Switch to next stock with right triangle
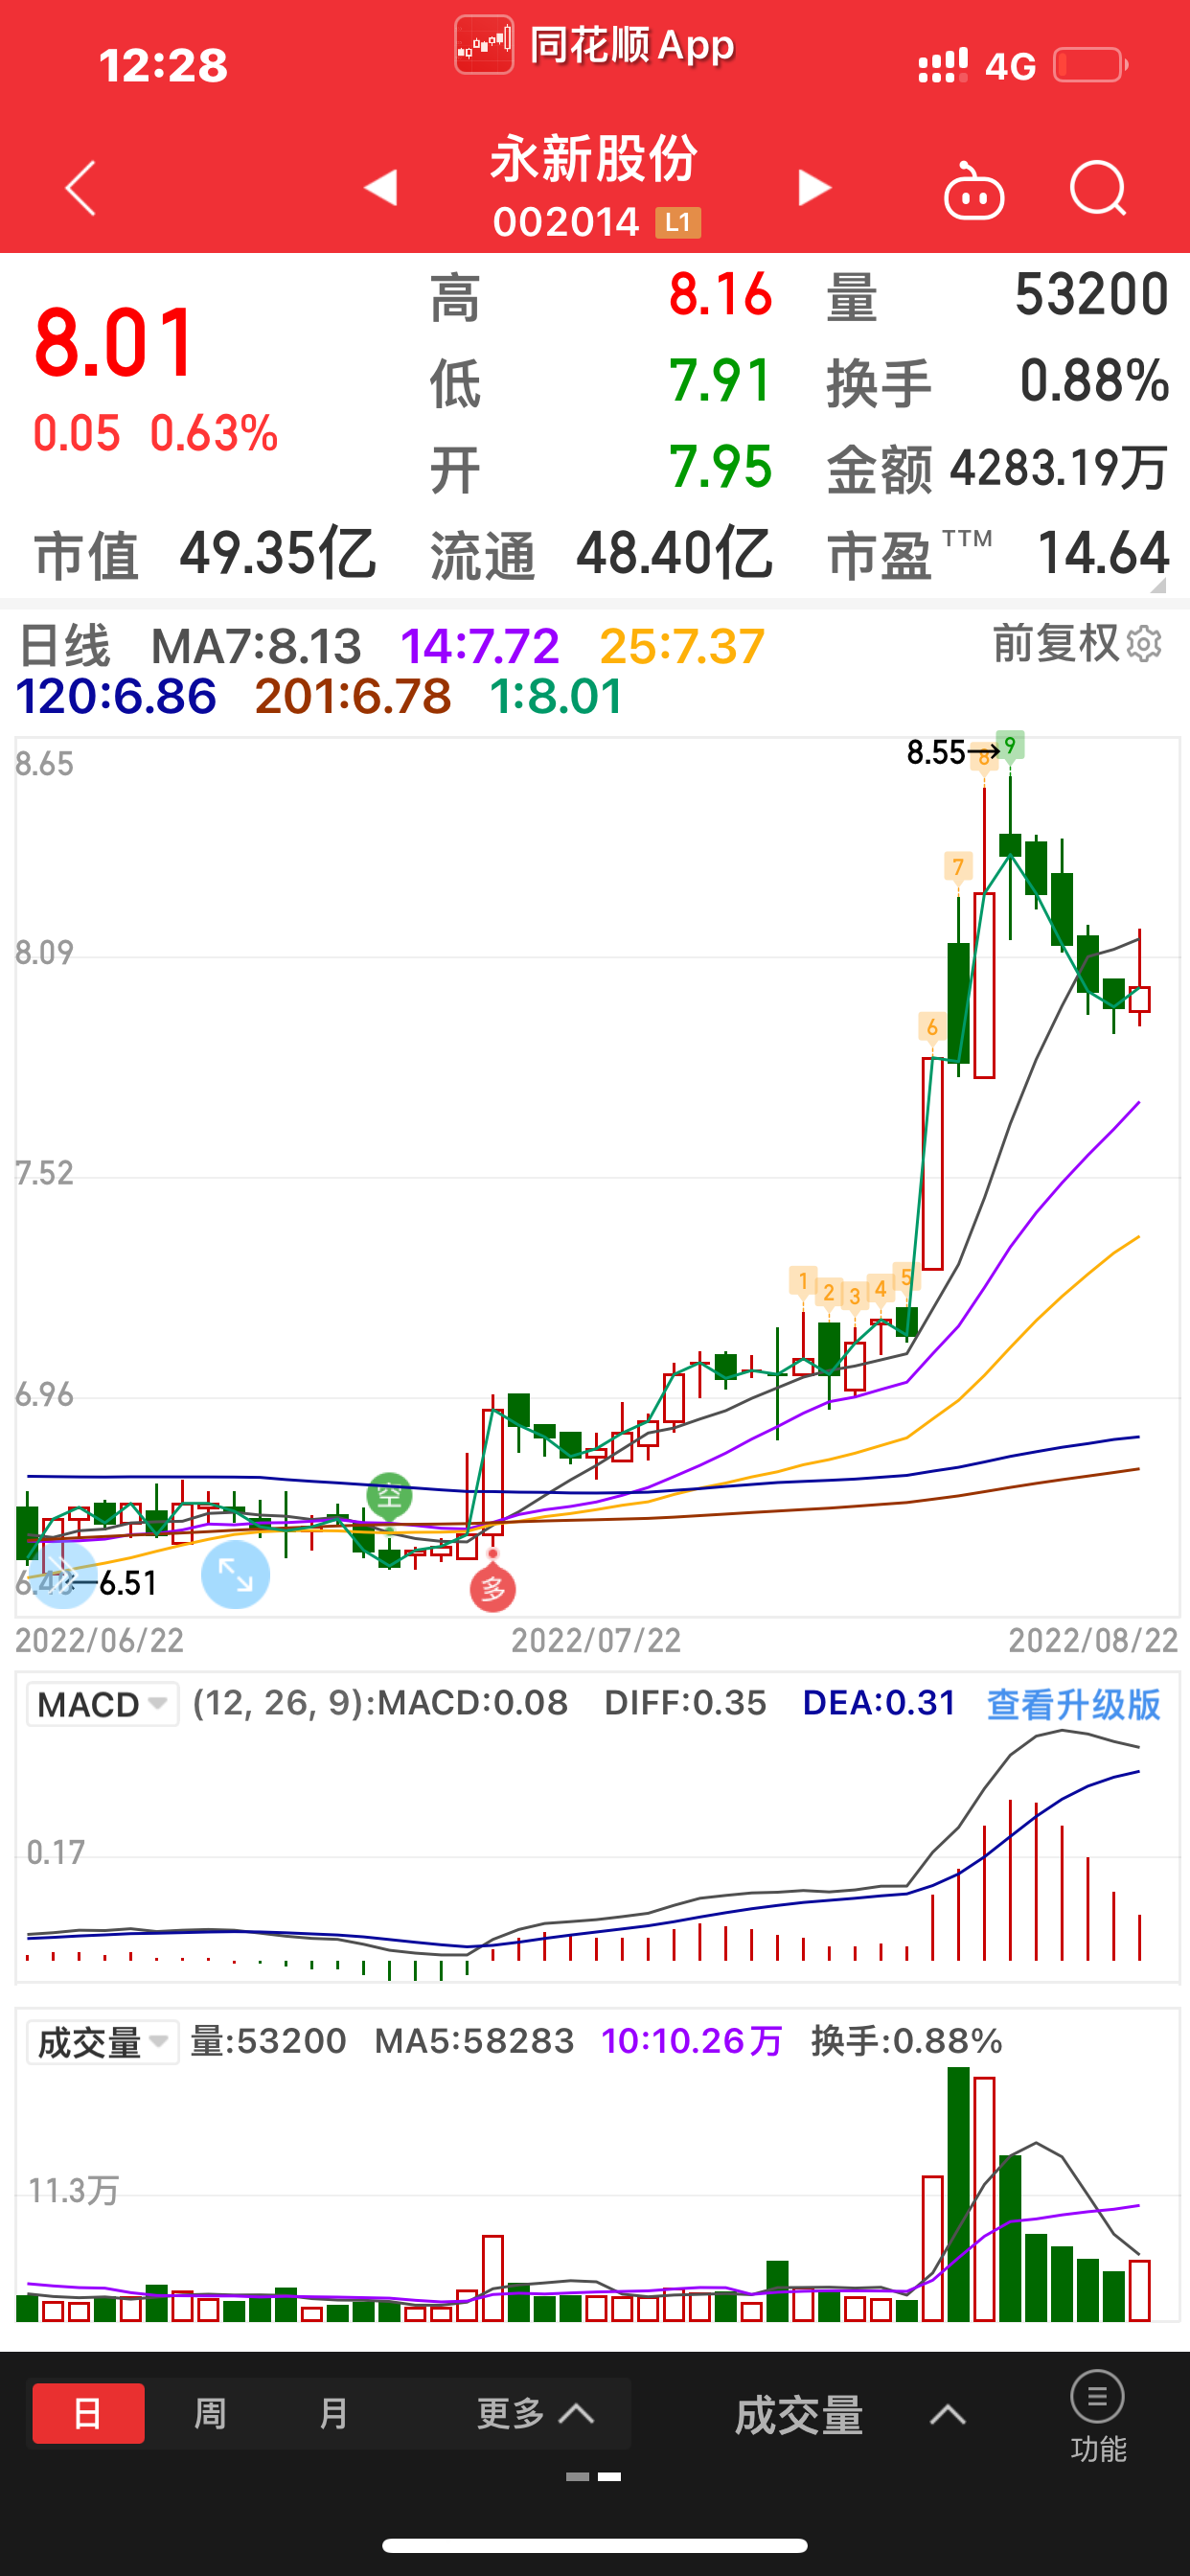Screen dimensions: 1190x2576 click(814, 187)
